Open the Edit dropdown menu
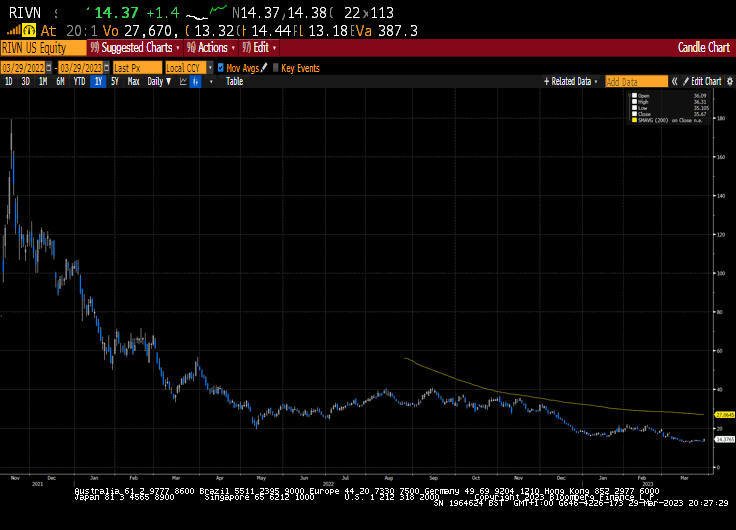The height and width of the screenshot is (530, 736). point(260,48)
